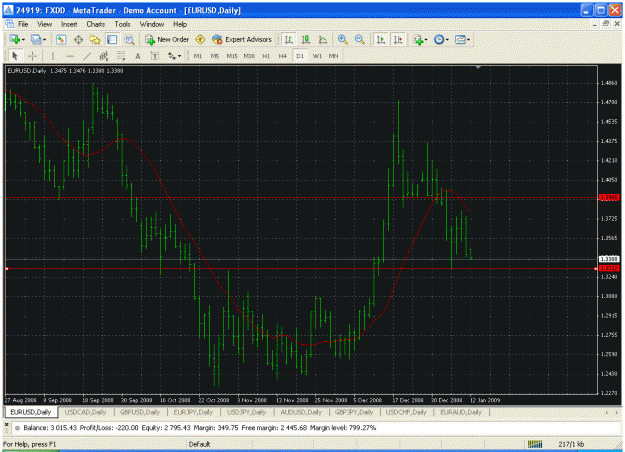The image size is (625, 452).
Task: Open the New Chart dropdown
Action: 17,39
